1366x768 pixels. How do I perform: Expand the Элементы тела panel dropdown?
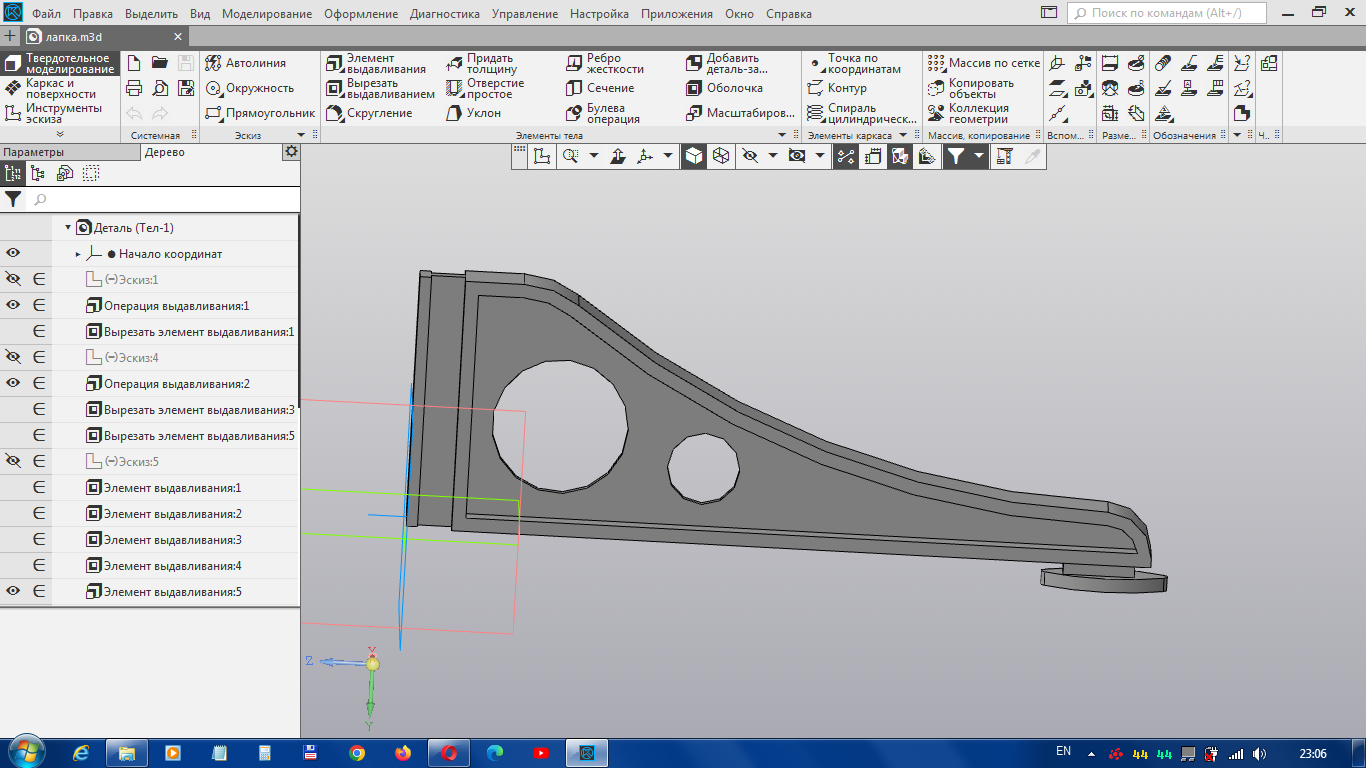coord(782,135)
